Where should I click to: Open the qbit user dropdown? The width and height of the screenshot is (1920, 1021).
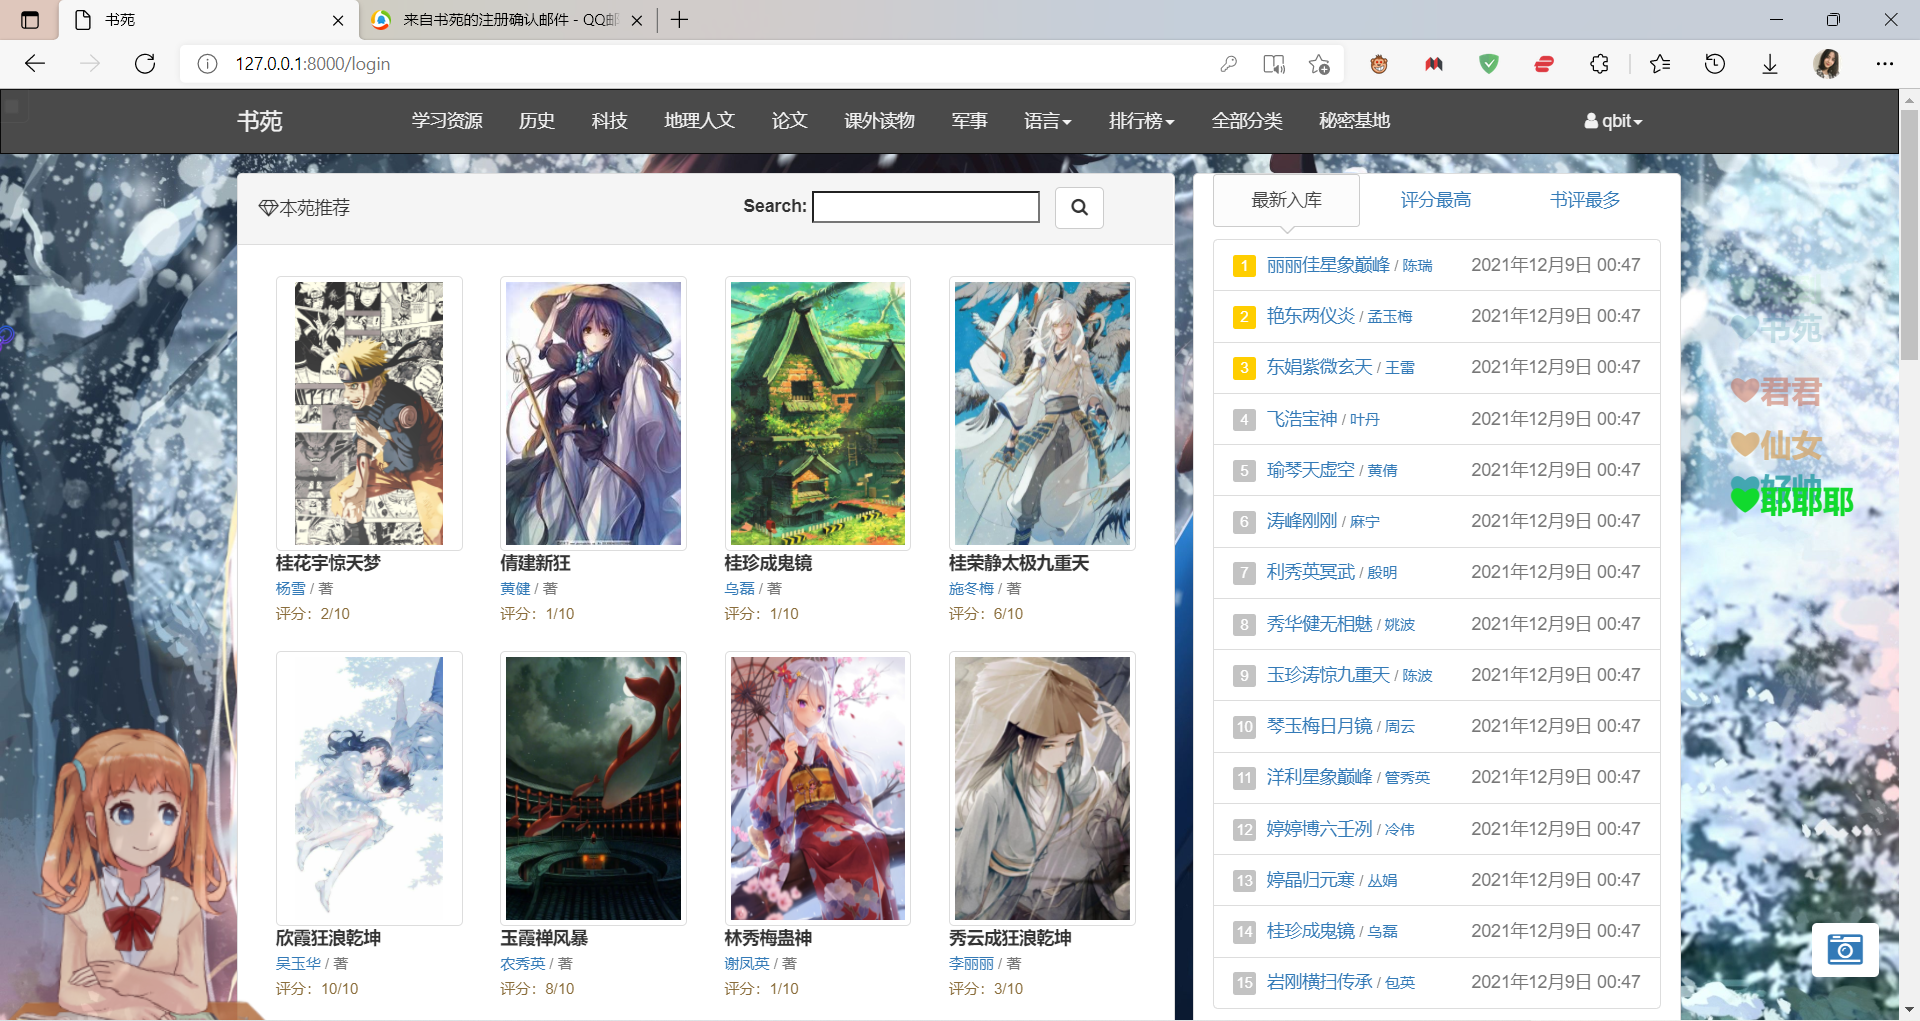pyautogui.click(x=1613, y=121)
